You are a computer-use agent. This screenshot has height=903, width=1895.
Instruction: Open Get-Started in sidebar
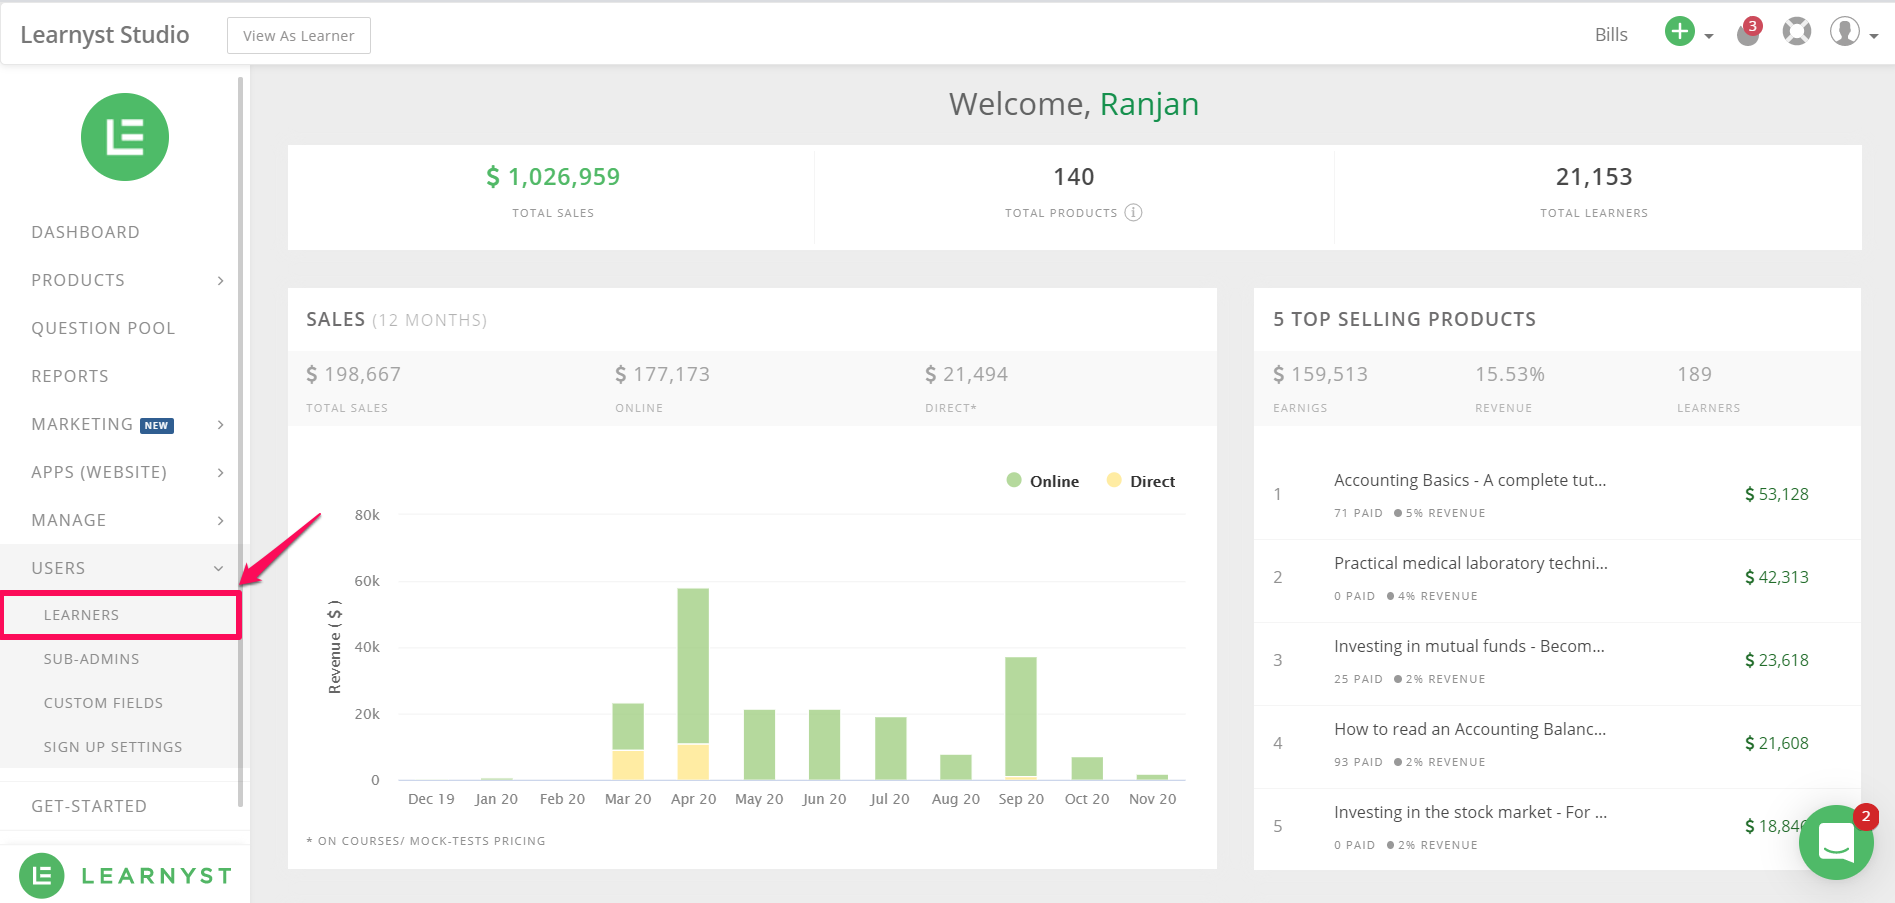click(89, 806)
